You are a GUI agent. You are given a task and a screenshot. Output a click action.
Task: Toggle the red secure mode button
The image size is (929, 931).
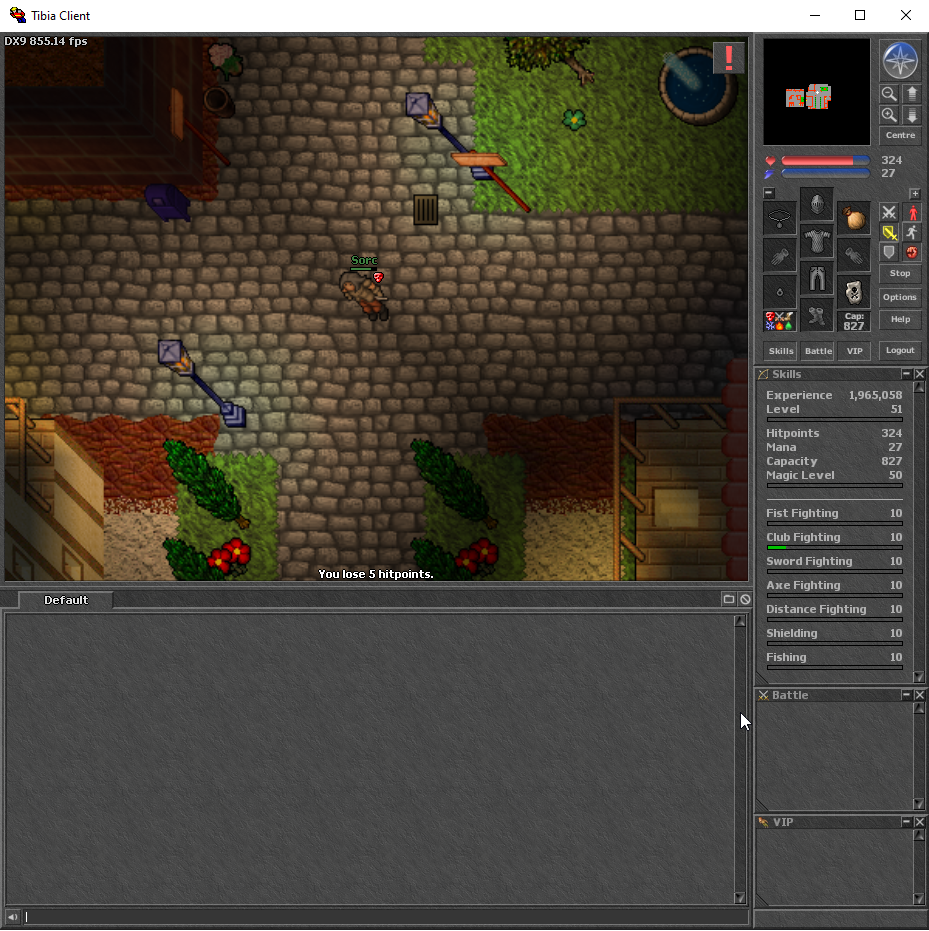point(912,252)
